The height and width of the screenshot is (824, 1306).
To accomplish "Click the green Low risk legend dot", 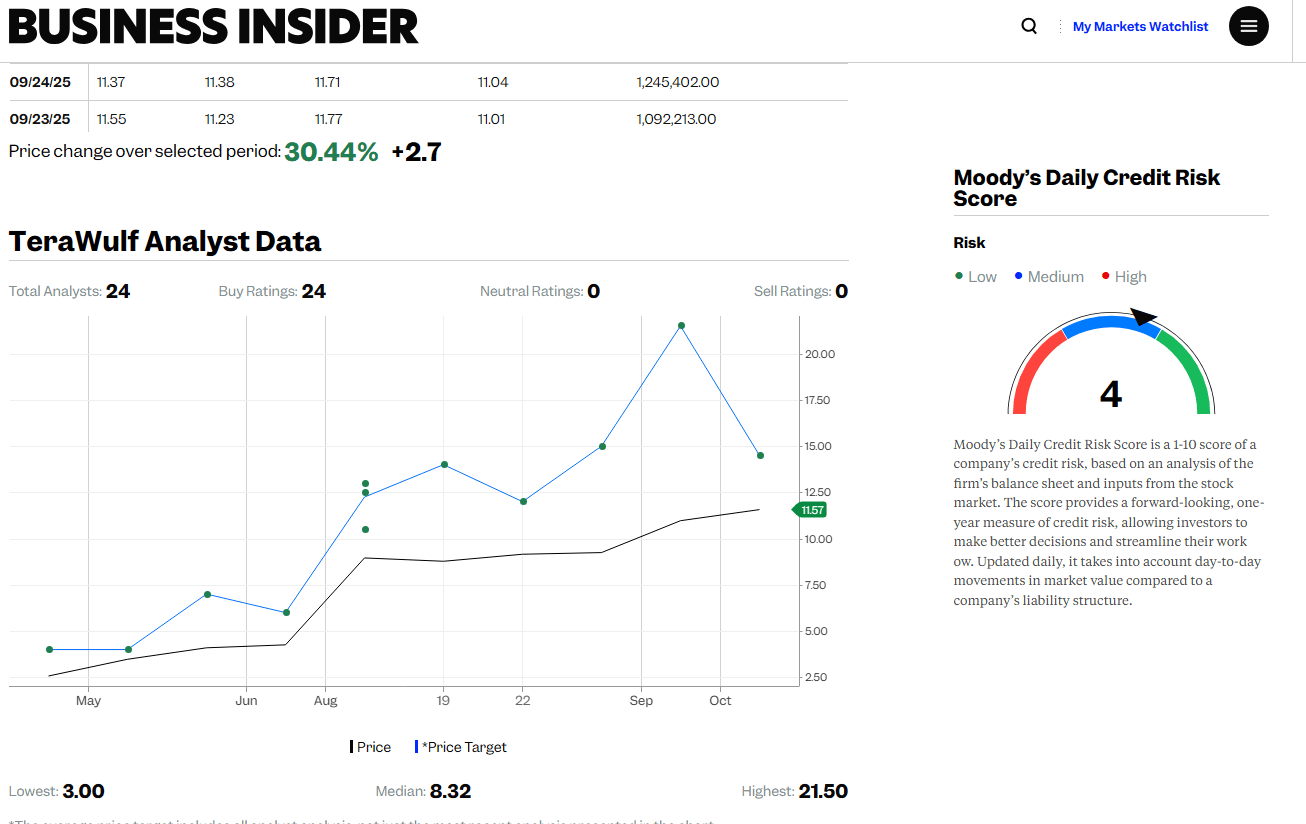I will (x=959, y=276).
